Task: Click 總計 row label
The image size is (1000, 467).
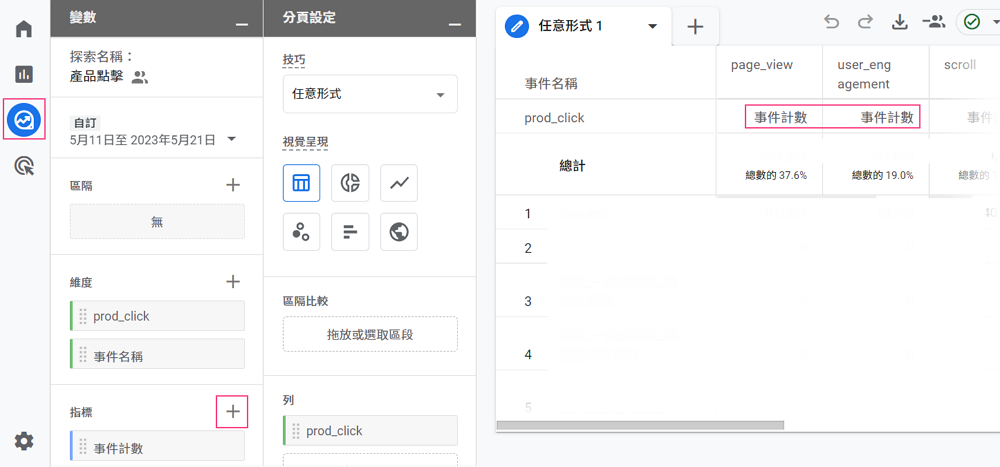Action: click(572, 167)
